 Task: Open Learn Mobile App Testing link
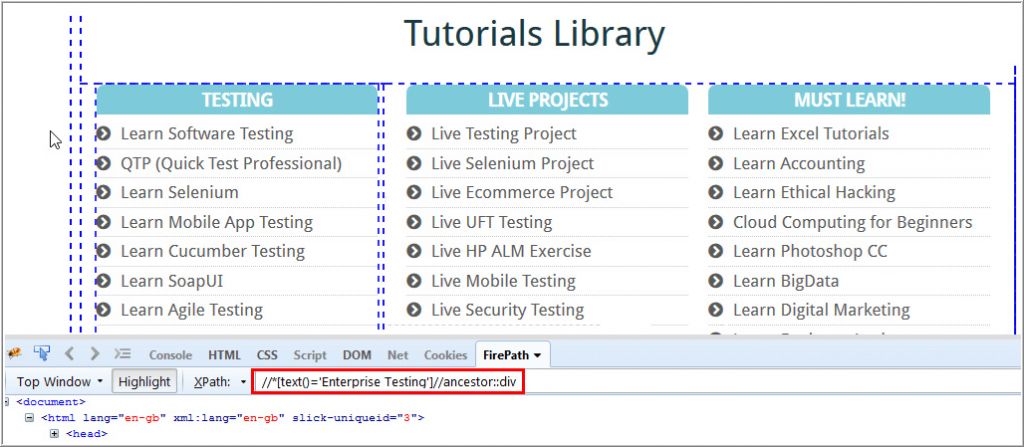(217, 222)
